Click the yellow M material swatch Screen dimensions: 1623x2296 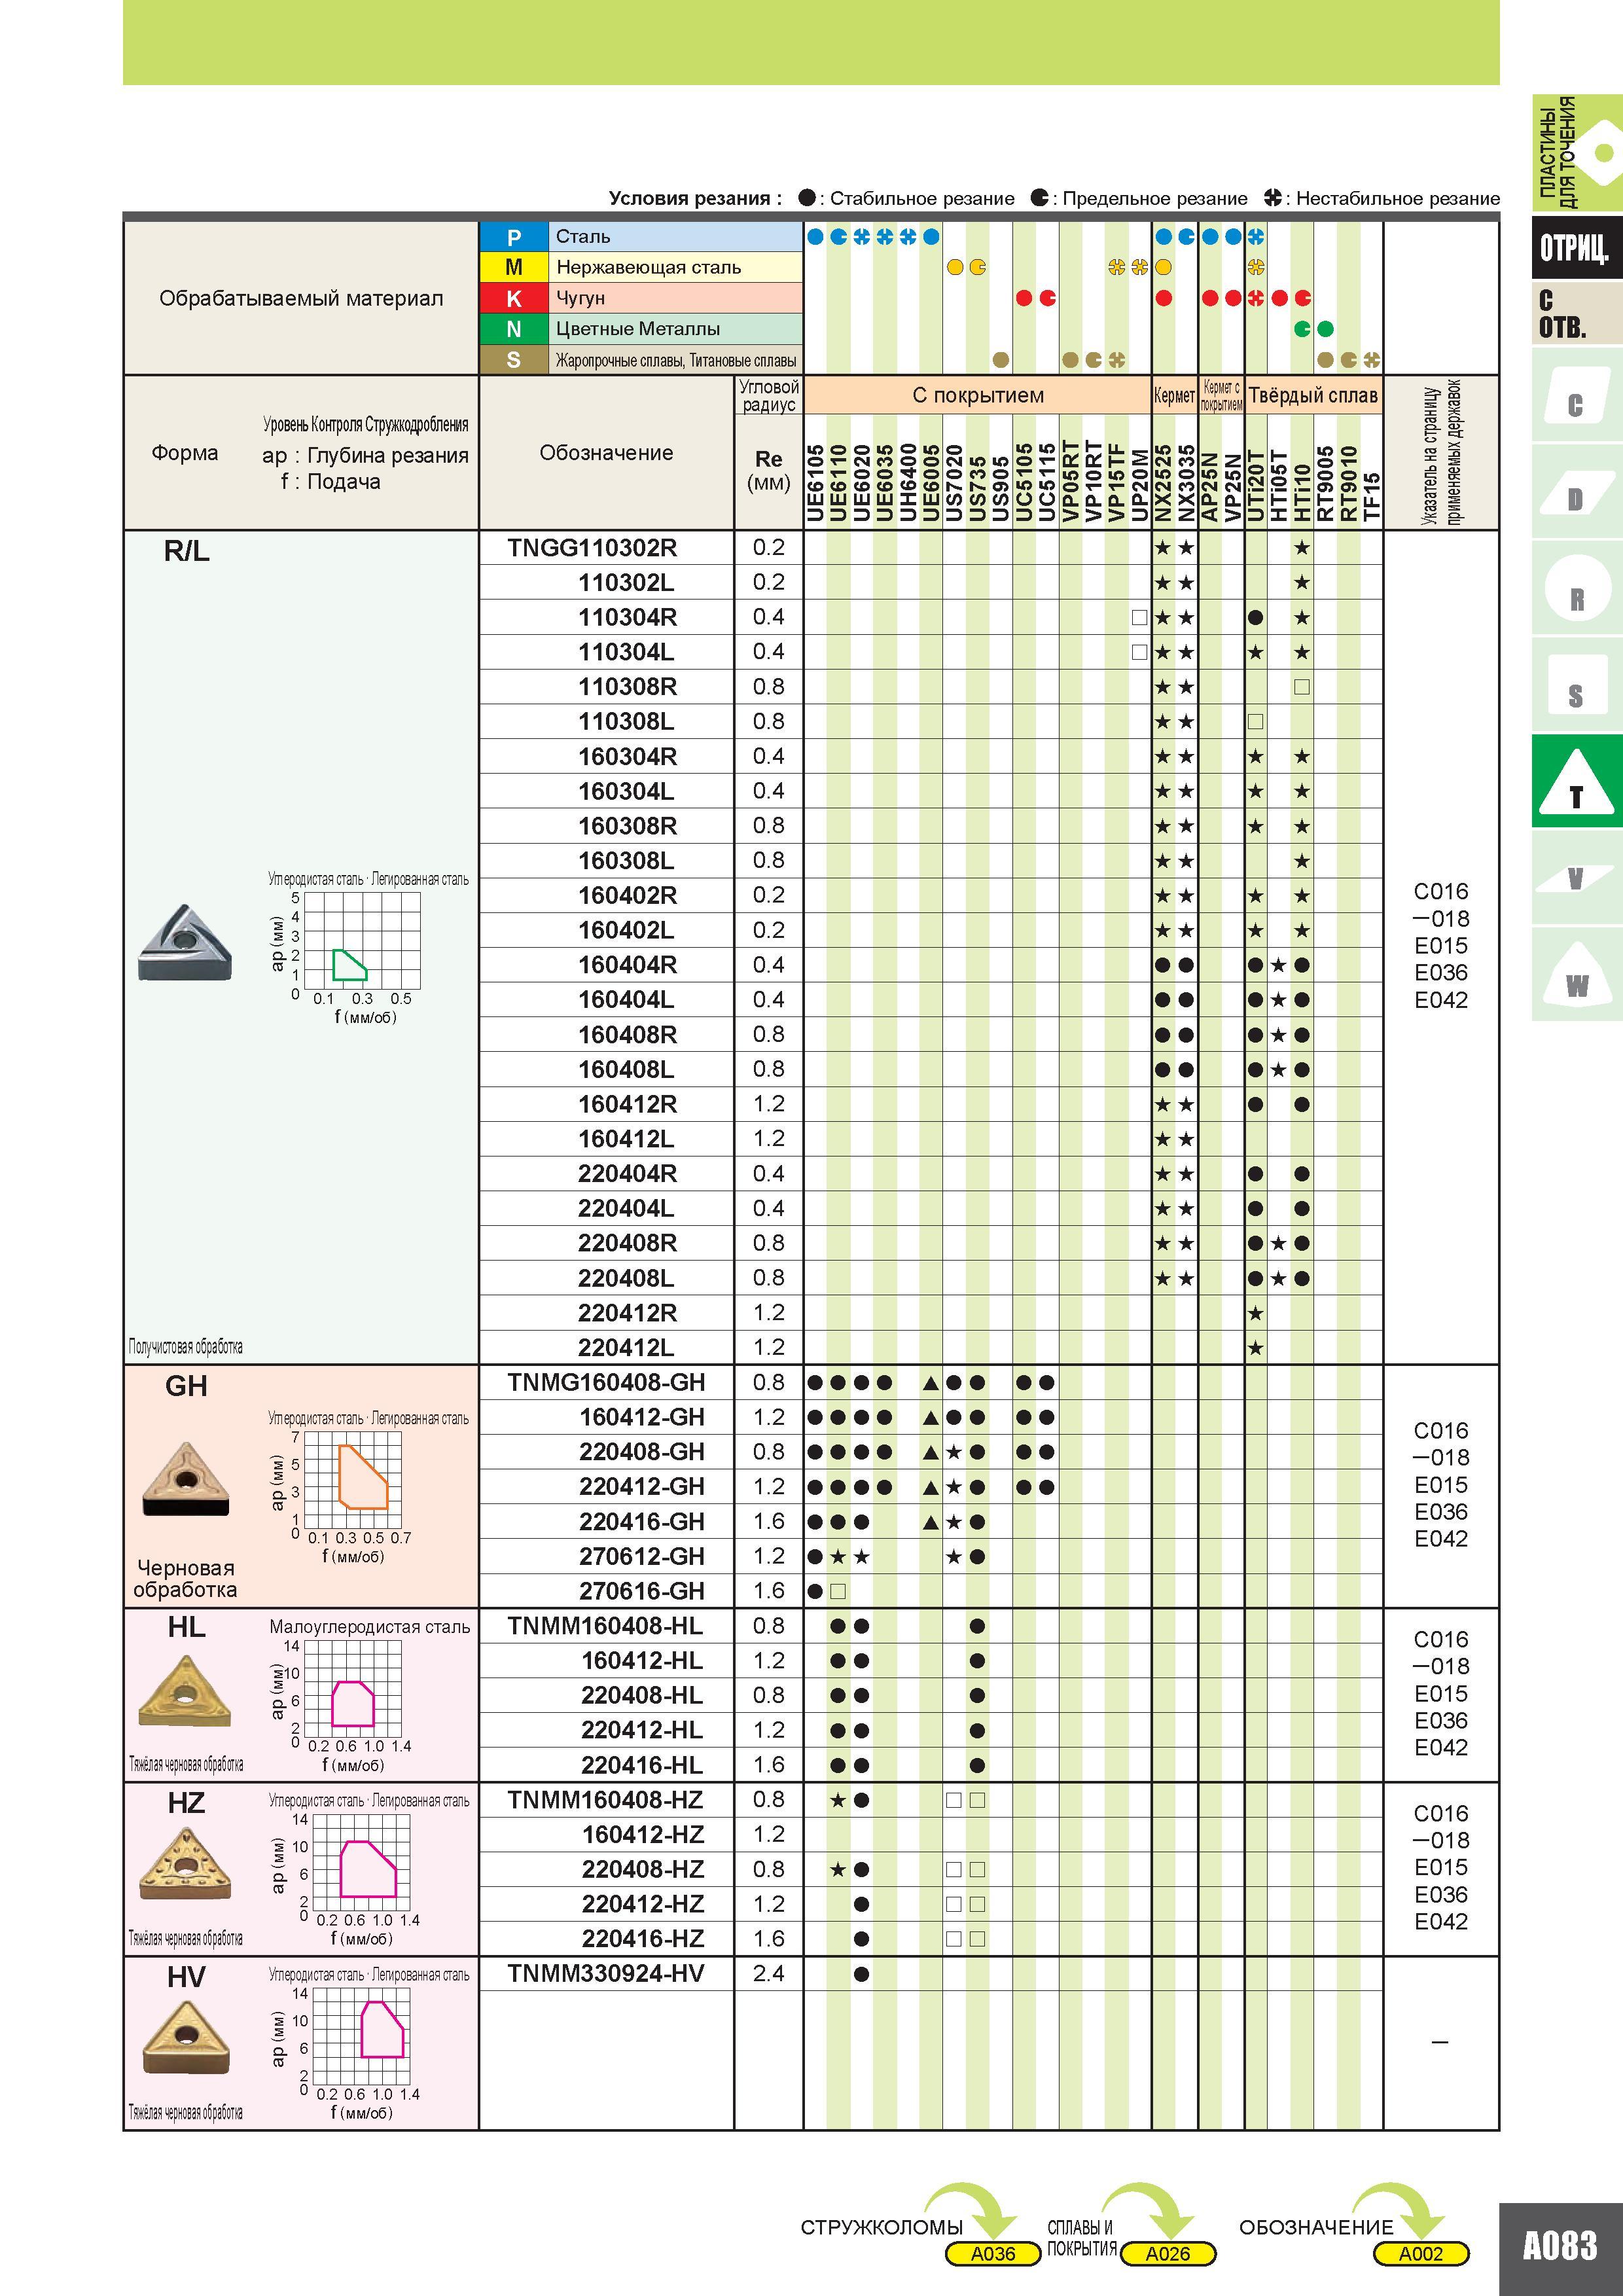pos(514,267)
